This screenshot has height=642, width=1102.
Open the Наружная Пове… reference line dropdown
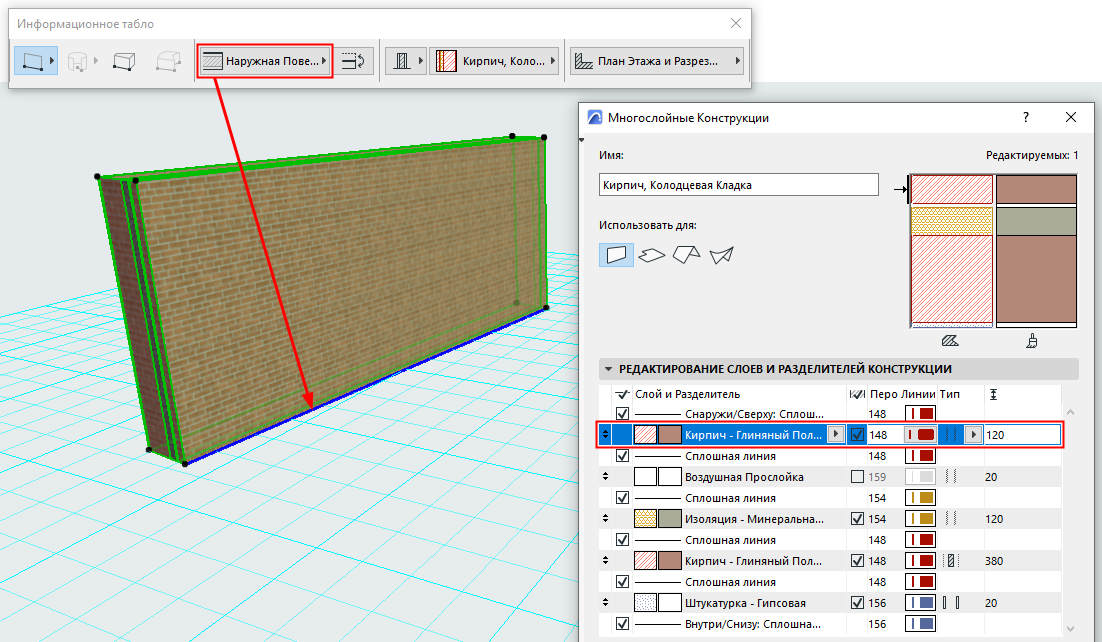(264, 61)
